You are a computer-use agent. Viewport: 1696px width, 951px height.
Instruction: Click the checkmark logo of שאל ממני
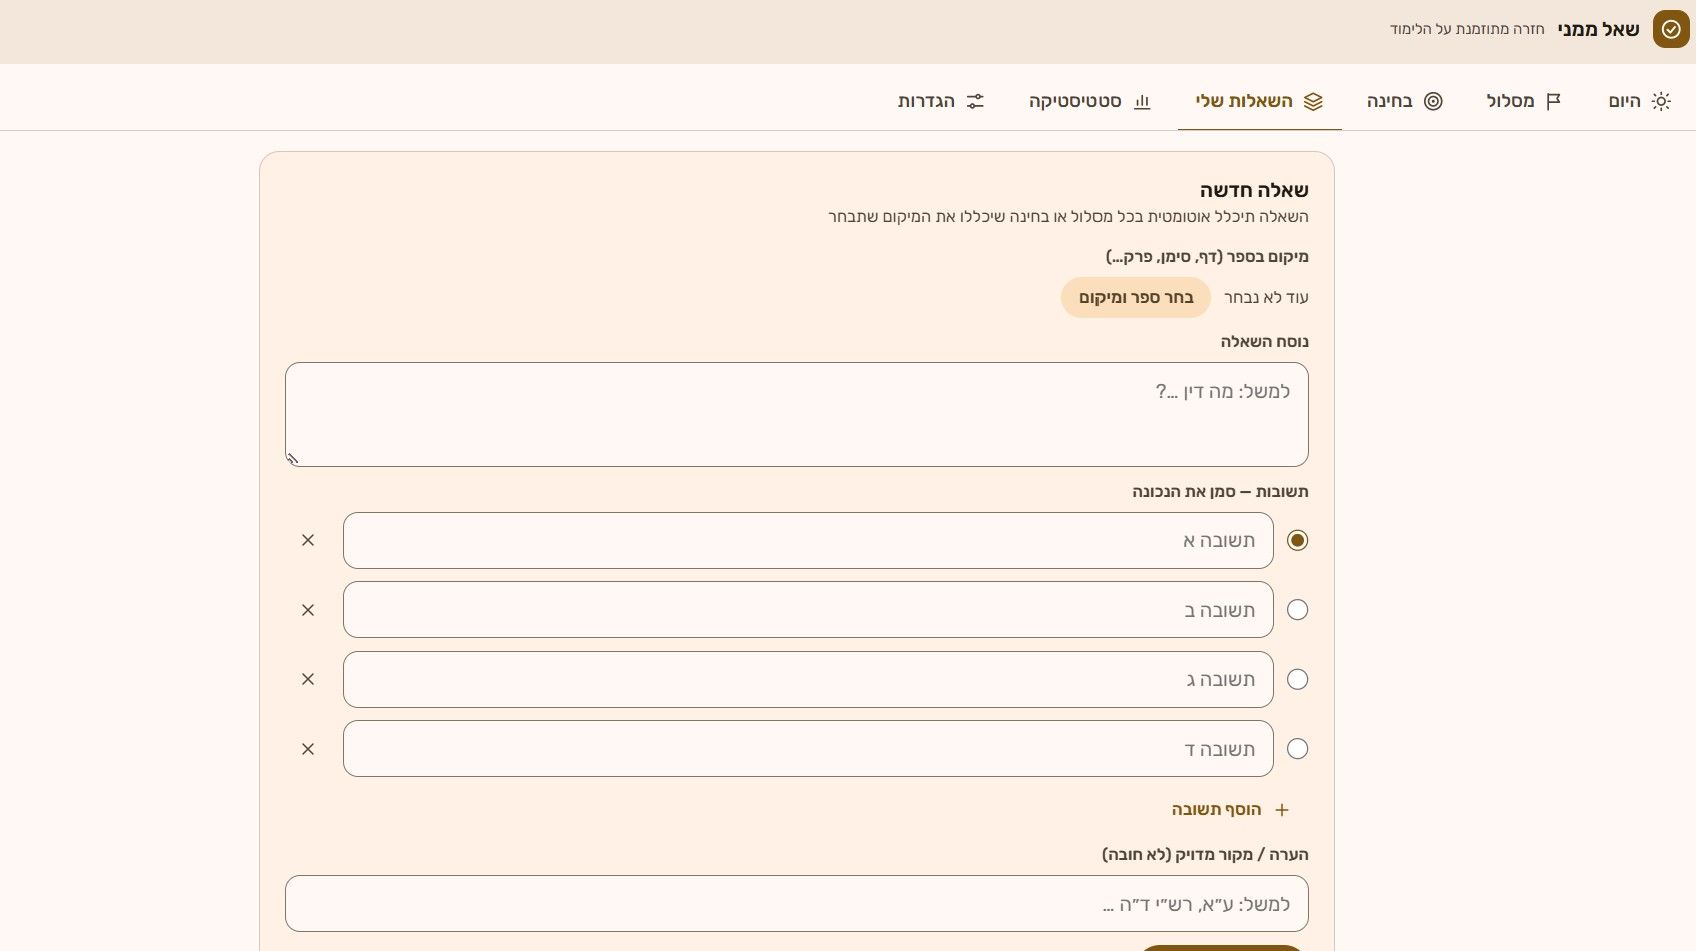(1671, 30)
